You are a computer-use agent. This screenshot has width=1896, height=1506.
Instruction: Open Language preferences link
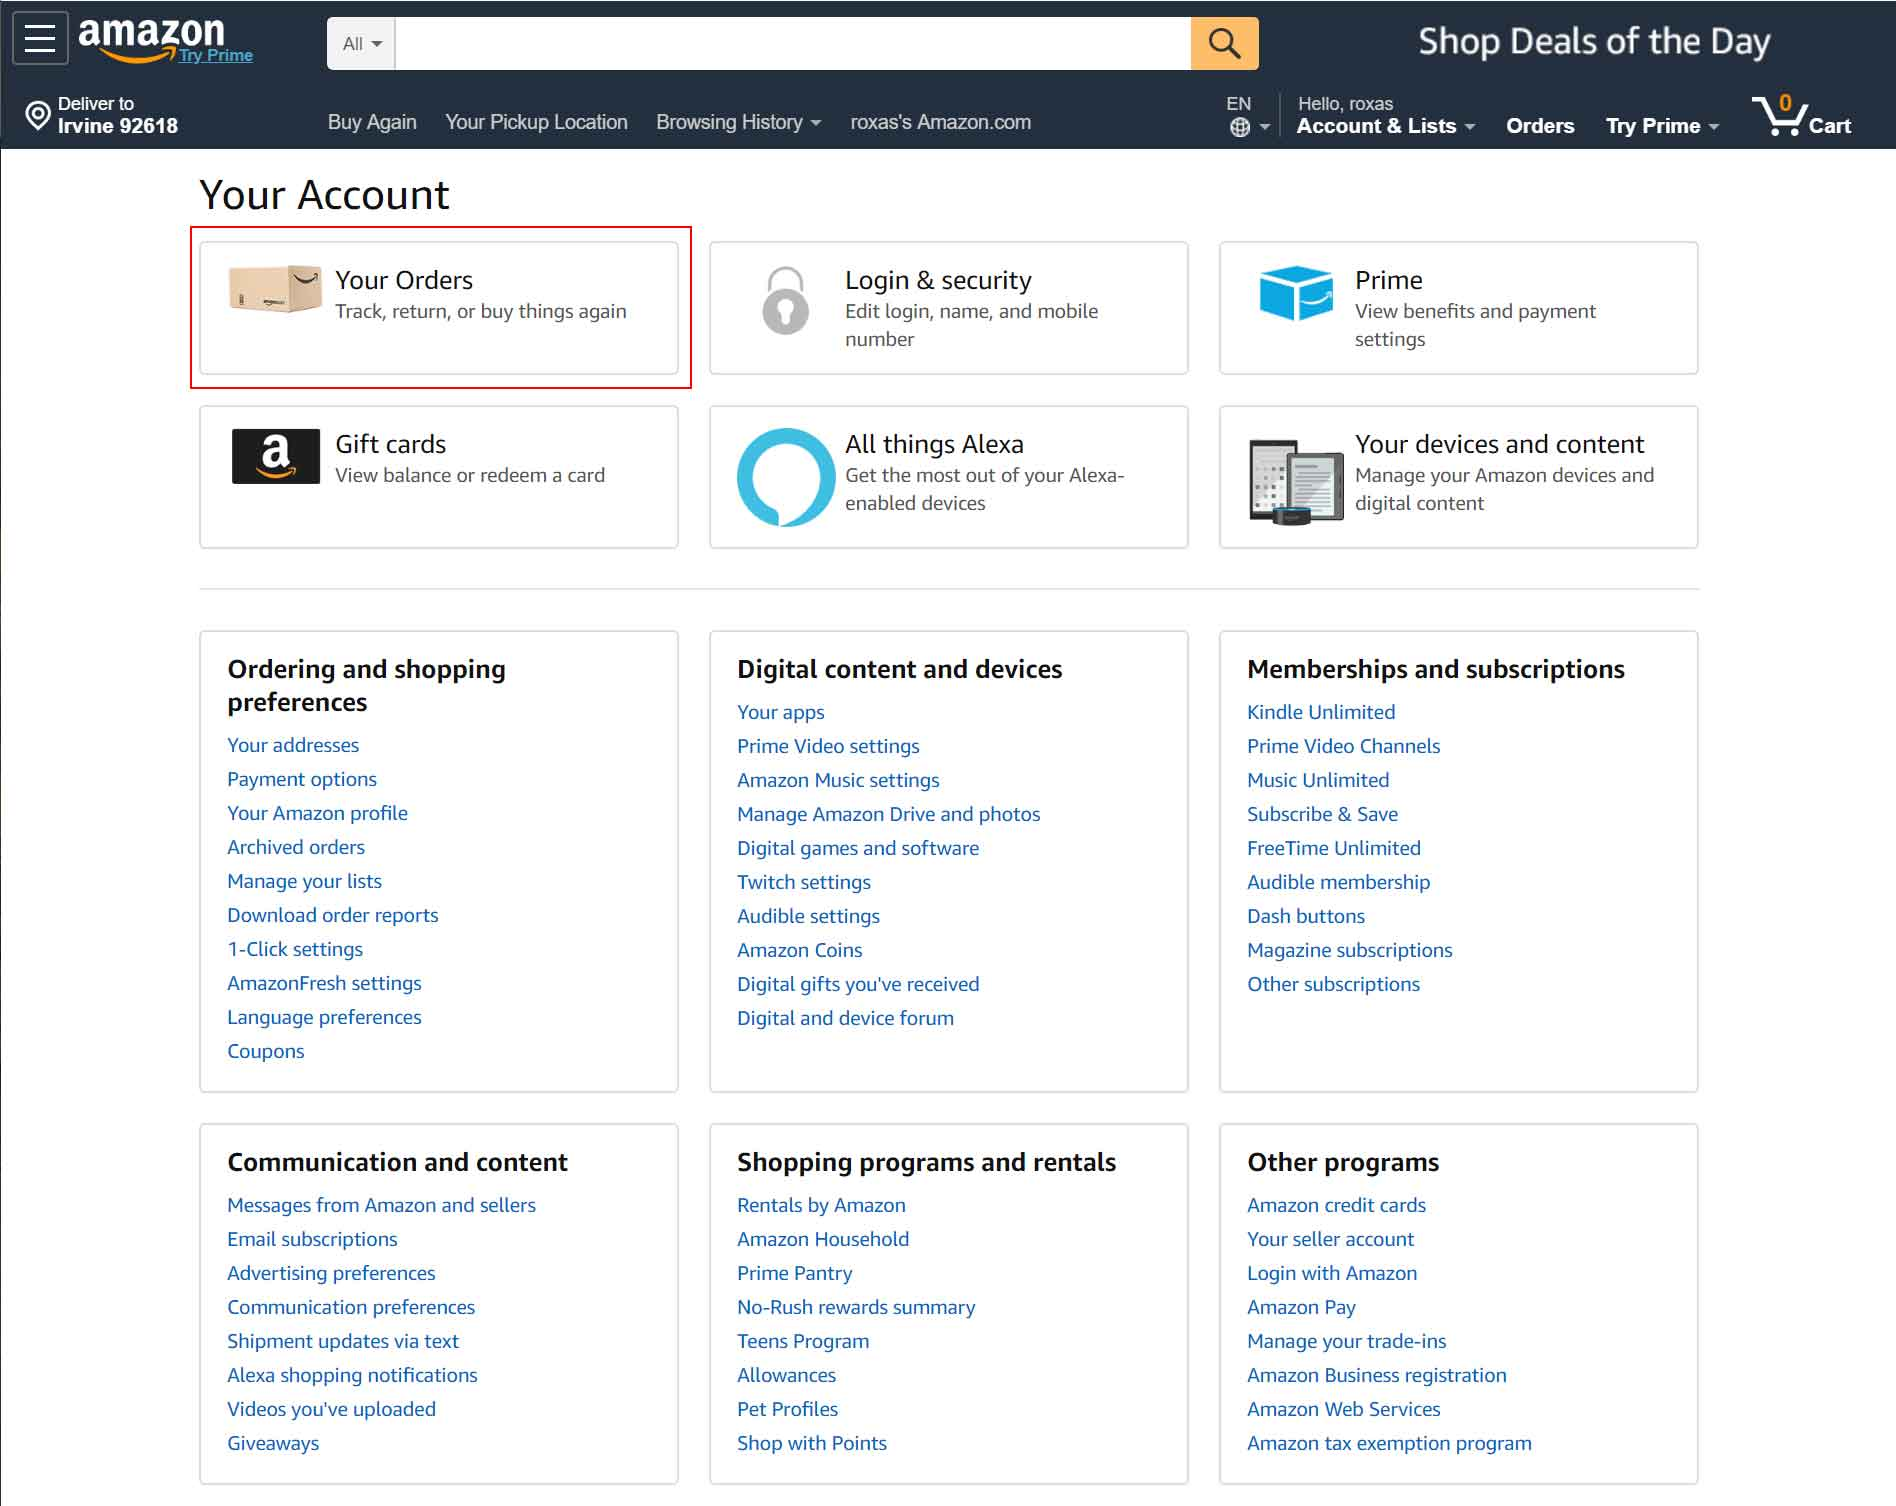point(324,1017)
